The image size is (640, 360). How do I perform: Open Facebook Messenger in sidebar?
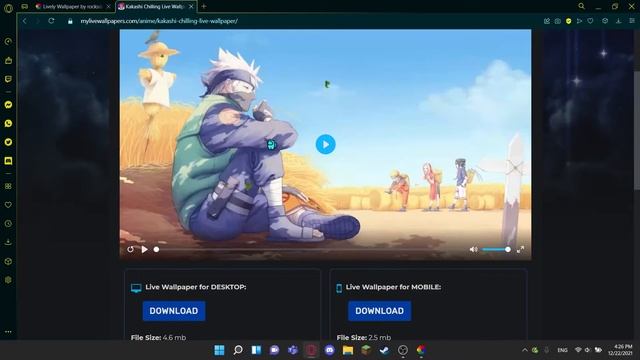click(8, 105)
